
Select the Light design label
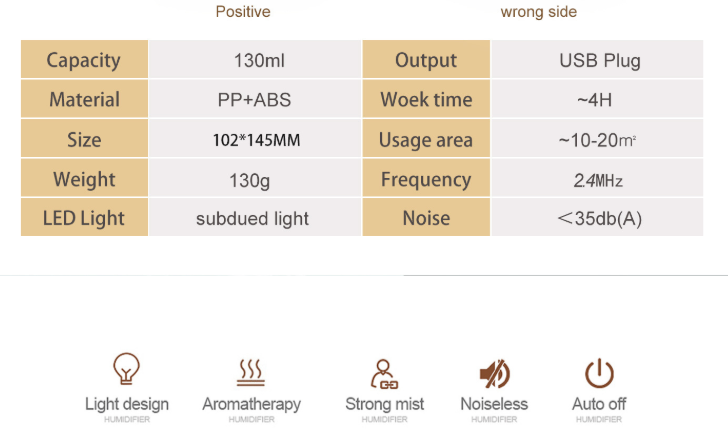[x=127, y=404]
